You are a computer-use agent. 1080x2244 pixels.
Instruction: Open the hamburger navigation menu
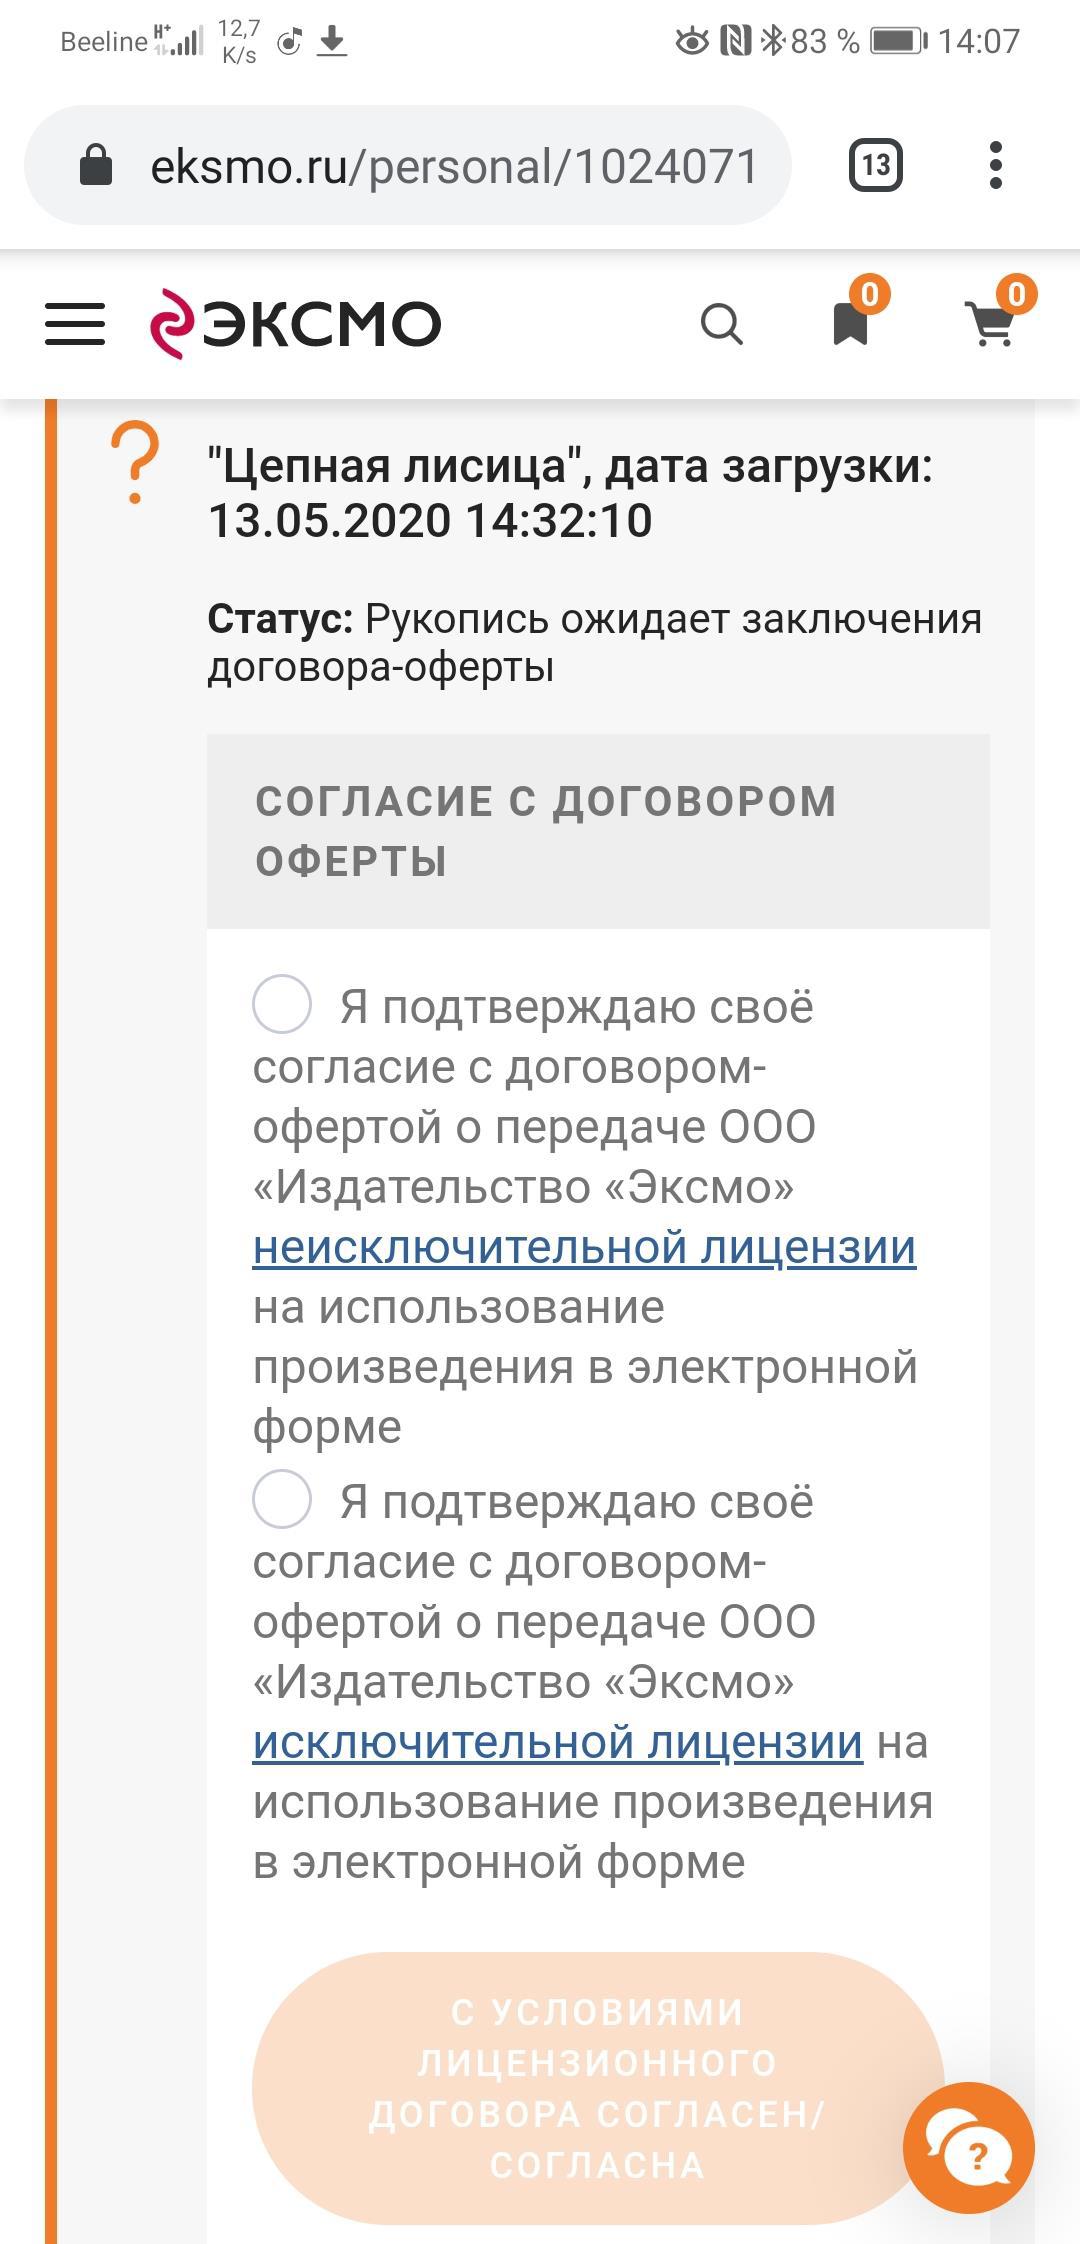(x=75, y=324)
